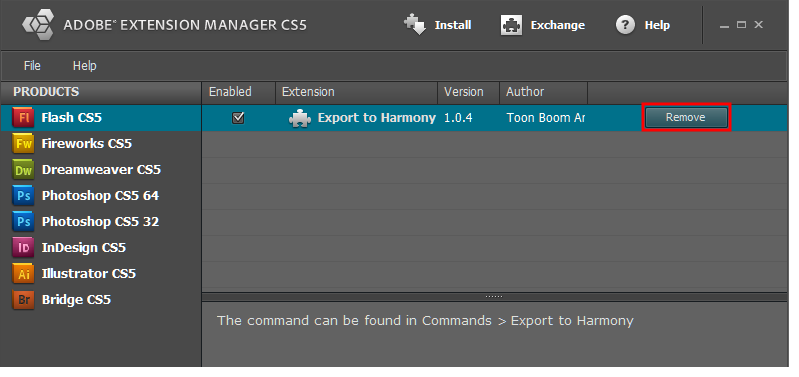This screenshot has width=799, height=377.
Task: Select Photoshop CS5 64 in products list
Action: 101,196
